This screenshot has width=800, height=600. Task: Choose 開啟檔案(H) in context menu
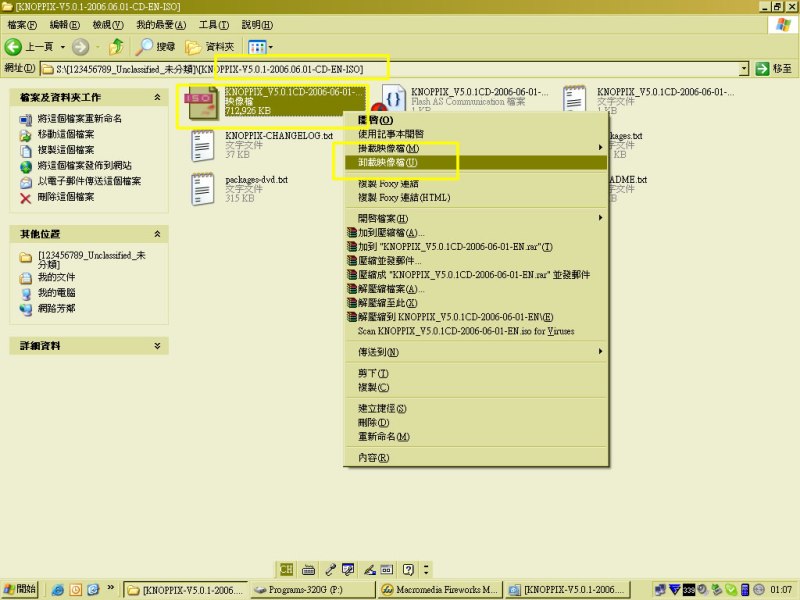coord(476,218)
